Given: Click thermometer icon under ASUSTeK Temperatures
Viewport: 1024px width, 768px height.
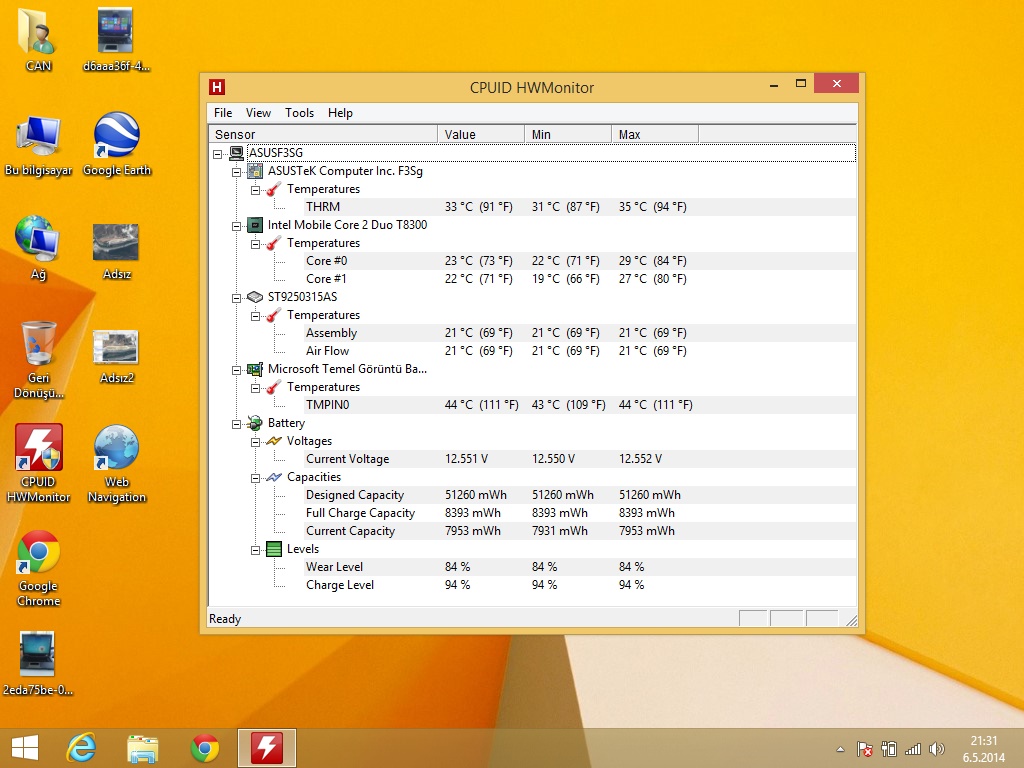Looking at the screenshot, I should coord(274,189).
